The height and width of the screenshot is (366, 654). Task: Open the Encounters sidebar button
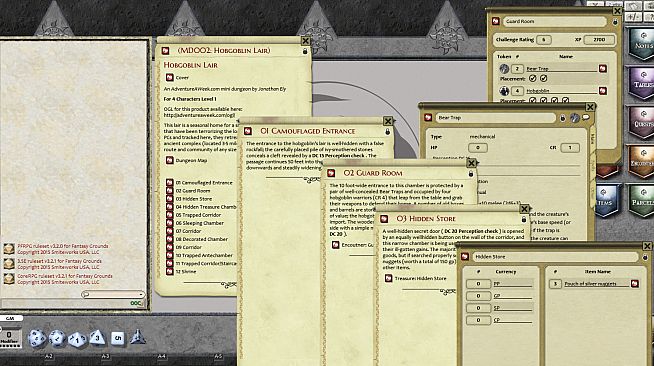(642, 161)
